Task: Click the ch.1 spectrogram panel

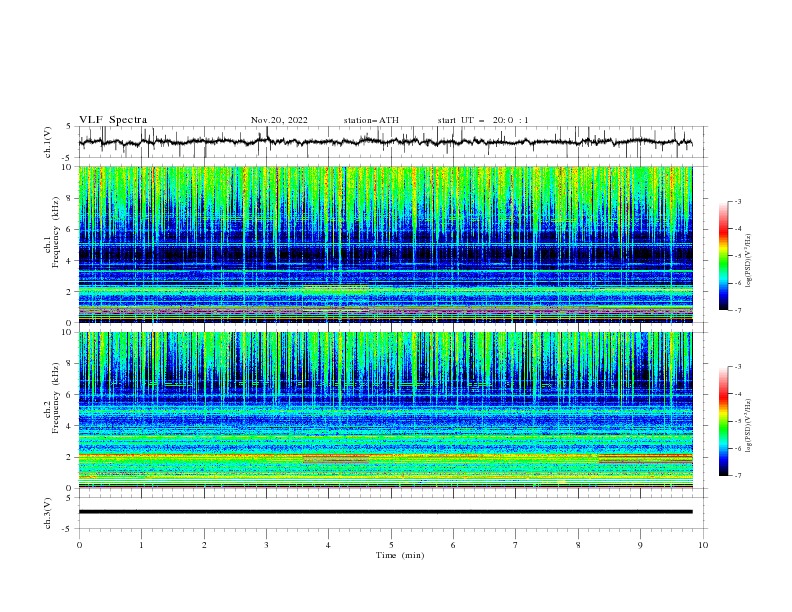Action: (385, 244)
